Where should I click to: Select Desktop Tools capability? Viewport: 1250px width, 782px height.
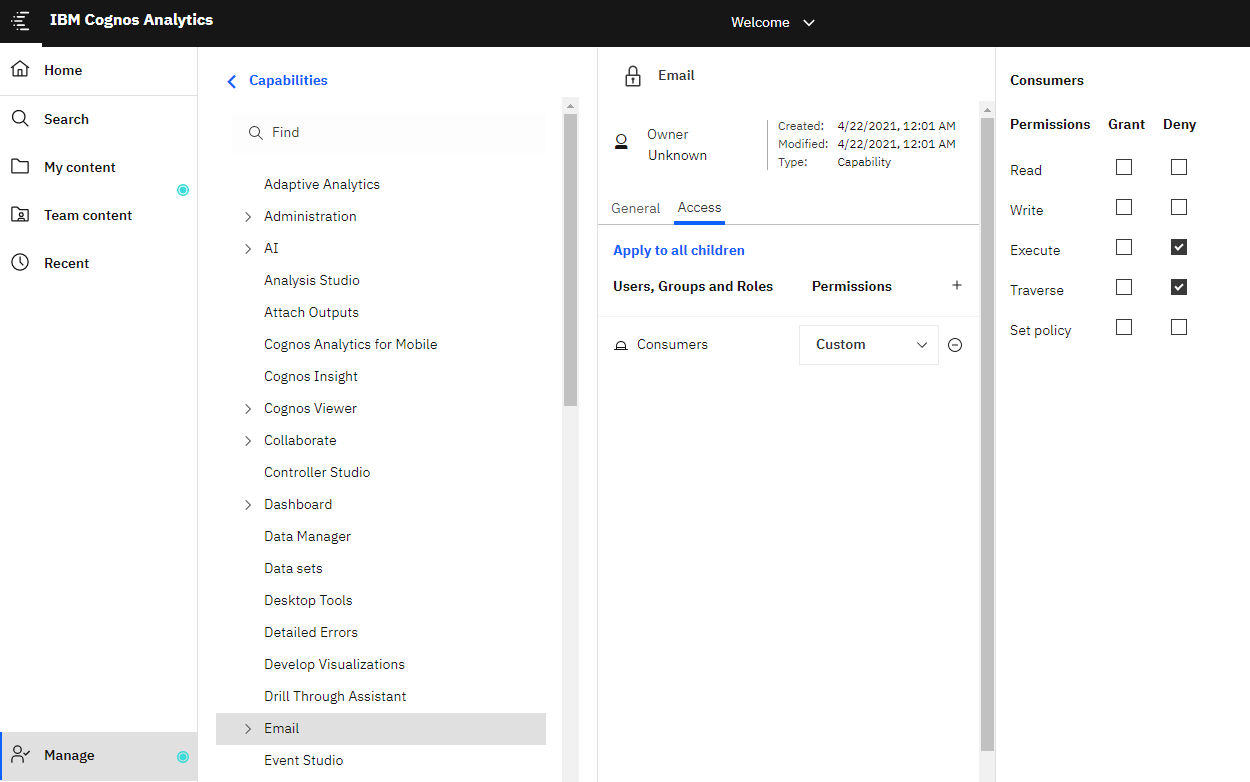click(308, 600)
